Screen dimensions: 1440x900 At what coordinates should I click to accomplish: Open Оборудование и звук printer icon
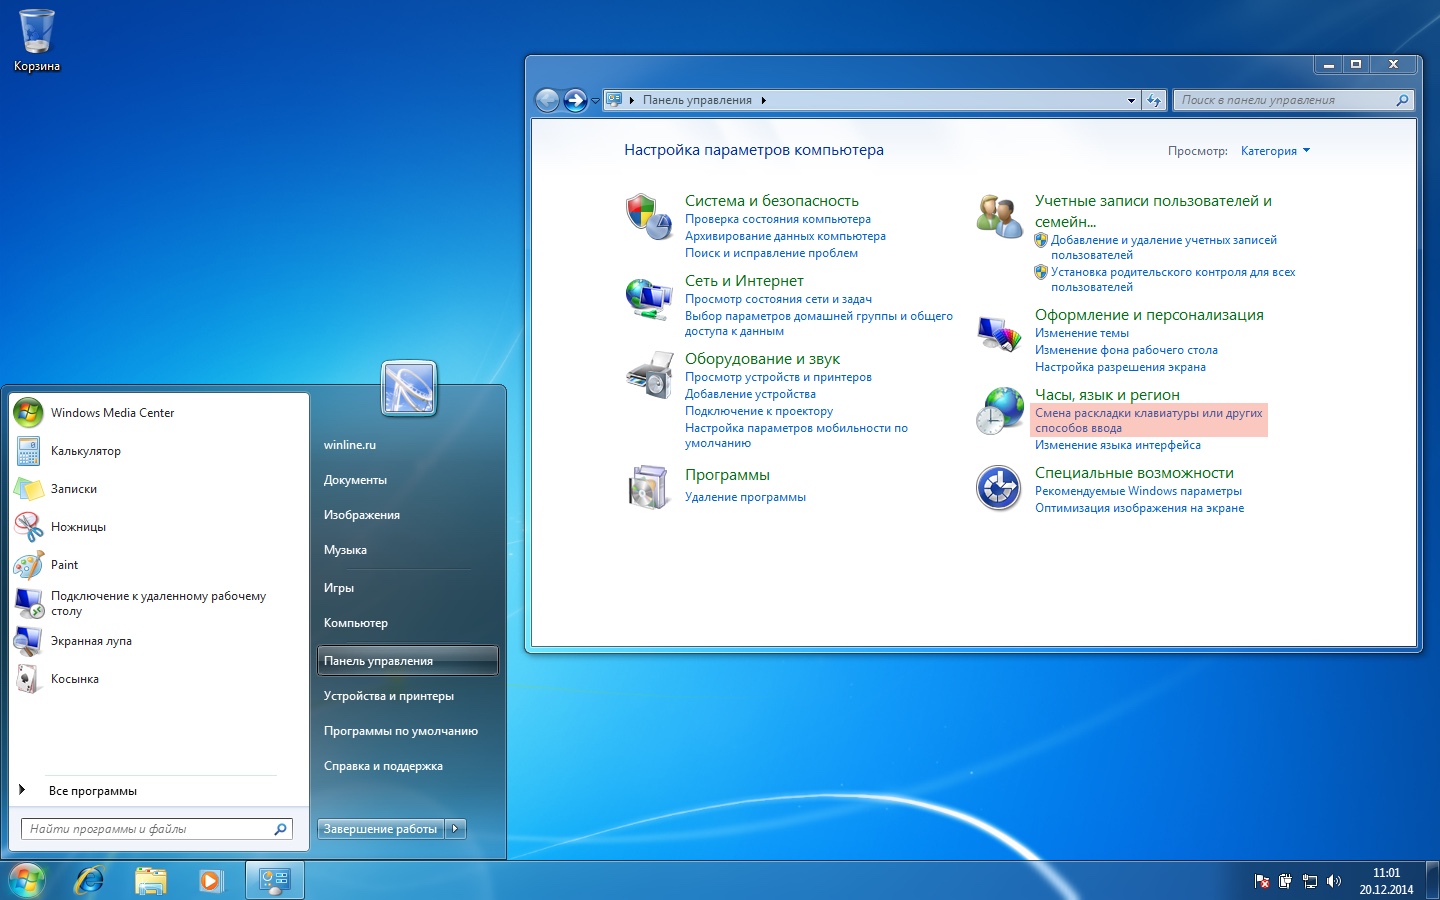click(649, 375)
